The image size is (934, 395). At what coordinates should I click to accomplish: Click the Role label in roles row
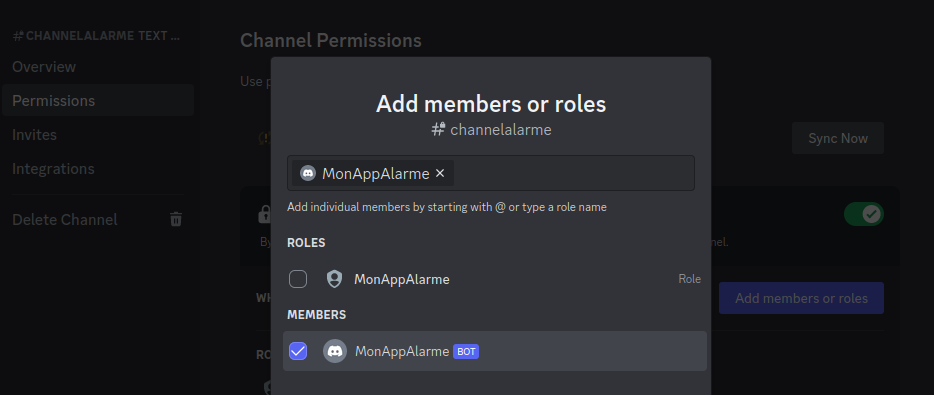(689, 279)
